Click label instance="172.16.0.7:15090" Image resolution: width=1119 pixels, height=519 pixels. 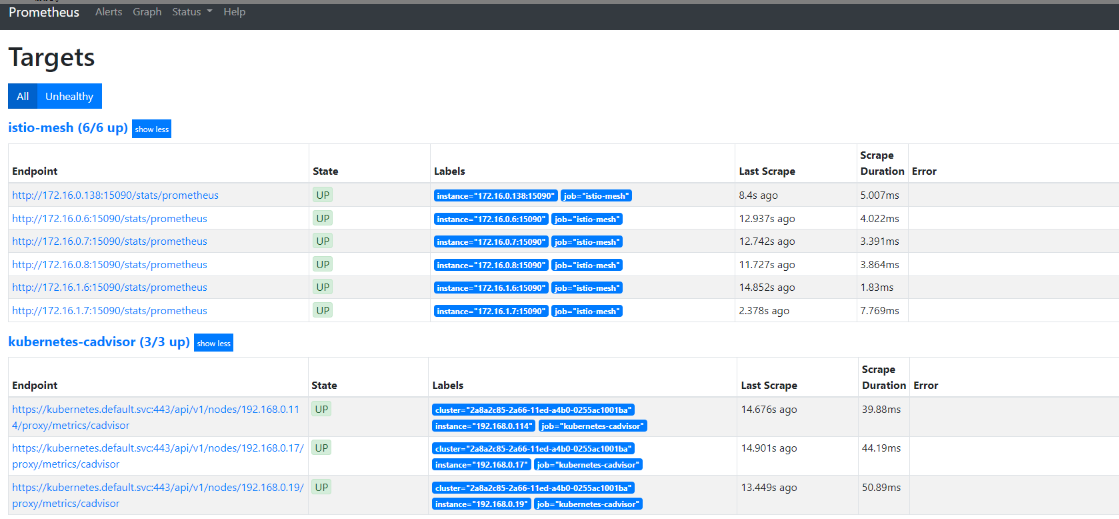491,242
